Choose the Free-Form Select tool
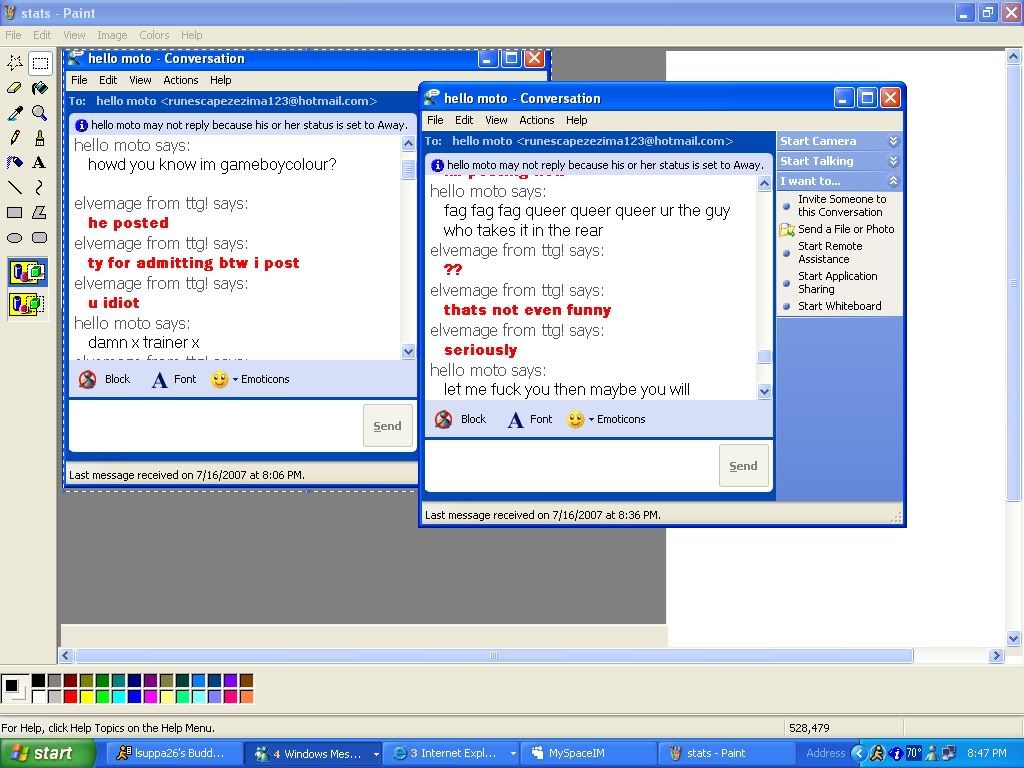Image resolution: width=1024 pixels, height=768 pixels. click(x=15, y=63)
